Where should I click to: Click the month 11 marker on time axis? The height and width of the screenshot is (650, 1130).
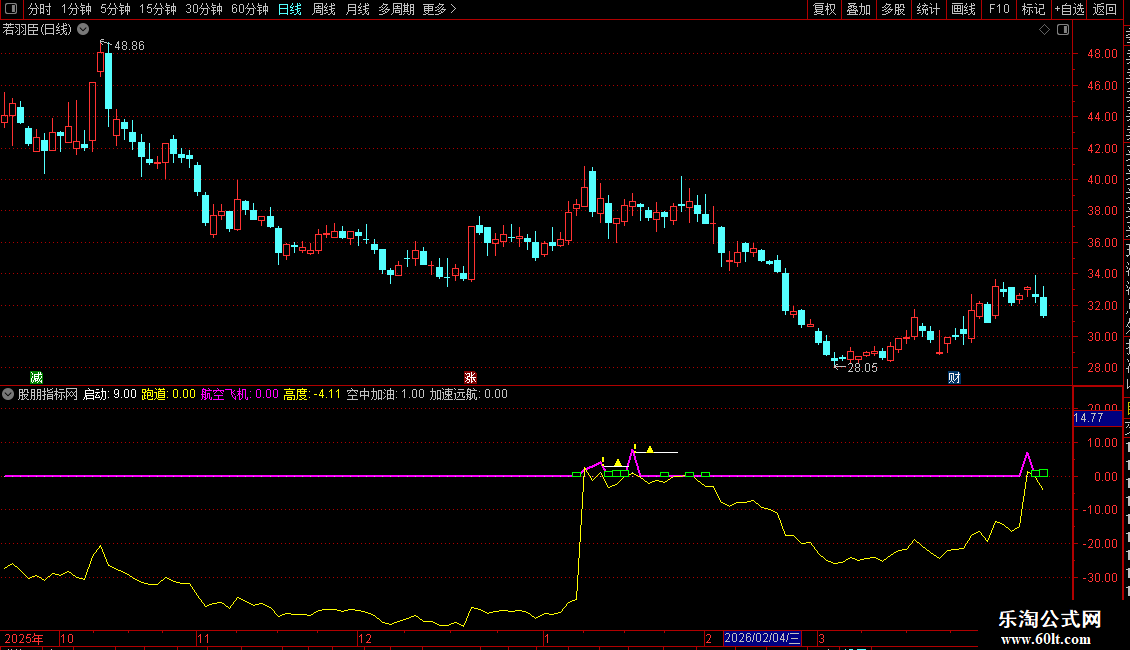tap(203, 638)
